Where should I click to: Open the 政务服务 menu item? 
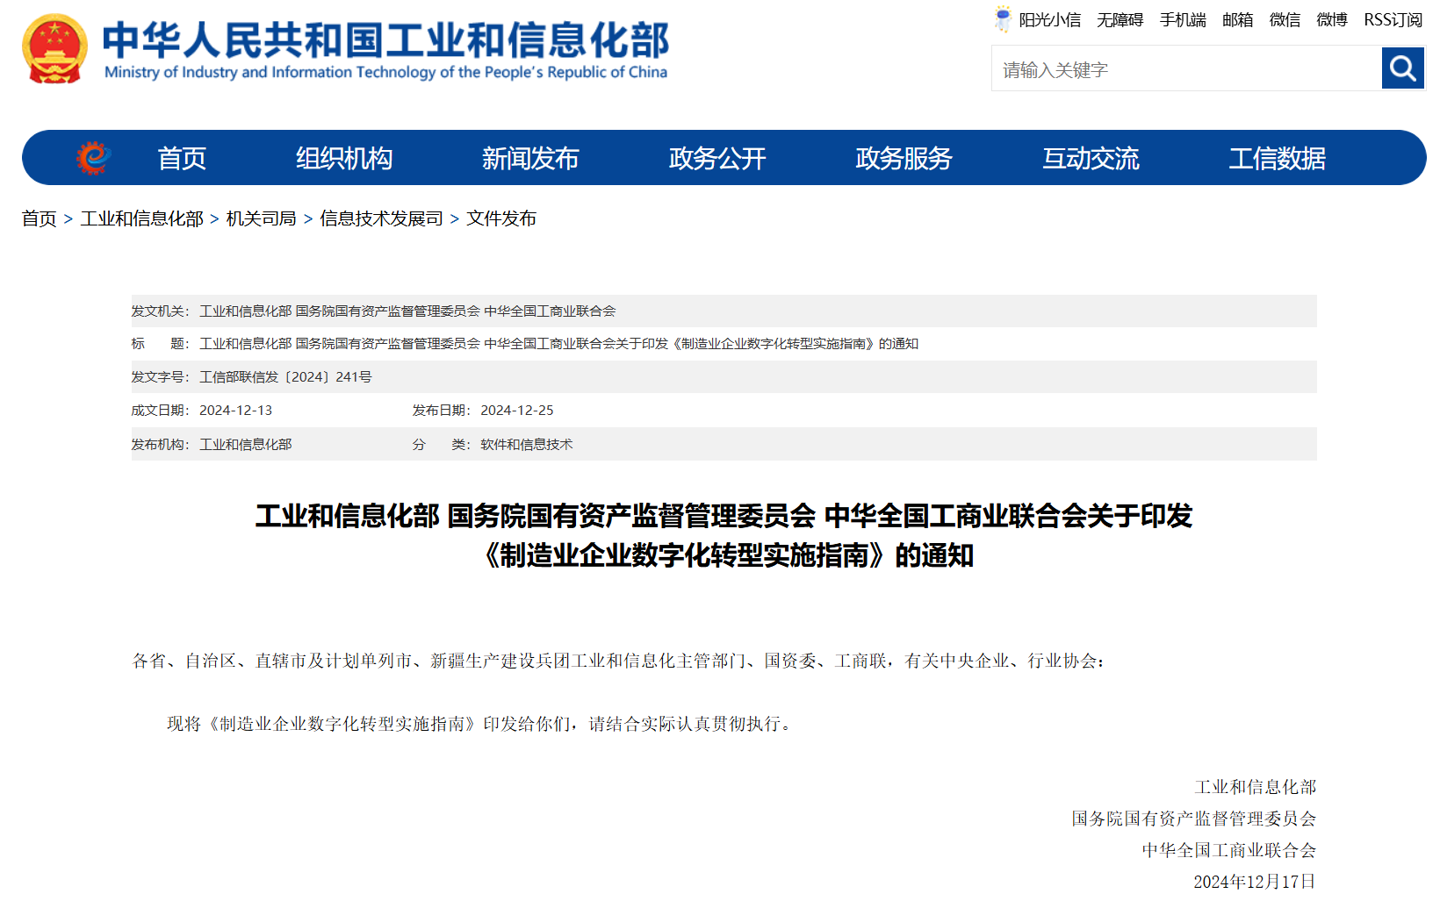904,158
